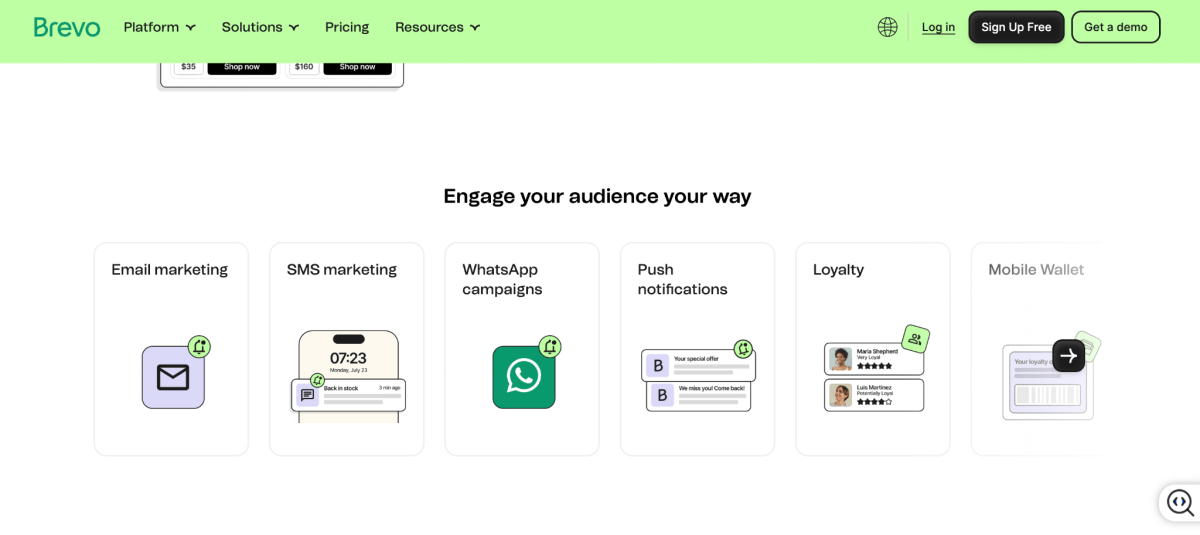
Task: Go to the Pricing page
Action: (347, 27)
